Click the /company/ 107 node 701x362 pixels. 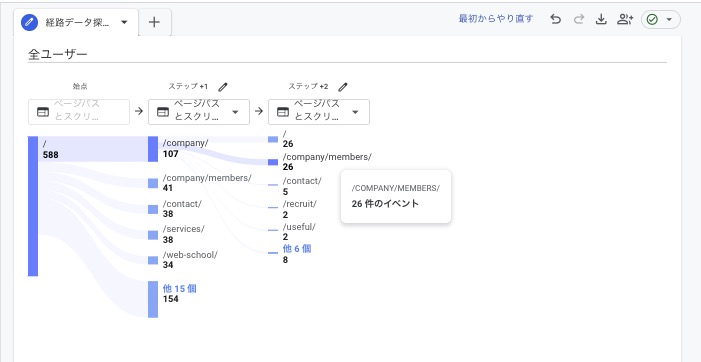[x=153, y=149]
